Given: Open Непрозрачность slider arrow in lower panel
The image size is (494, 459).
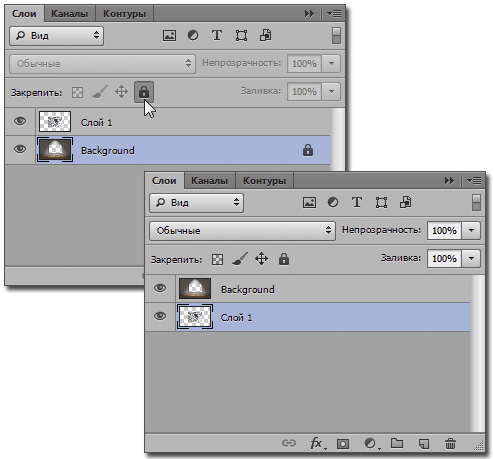Looking at the screenshot, I should [x=471, y=230].
